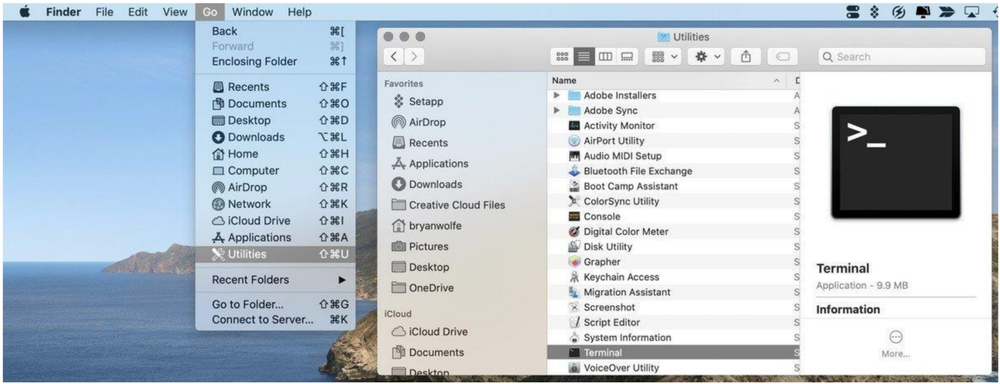Select iCloud Drive in the Go menu
The width and height of the screenshot is (1000, 384).
click(x=275, y=221)
